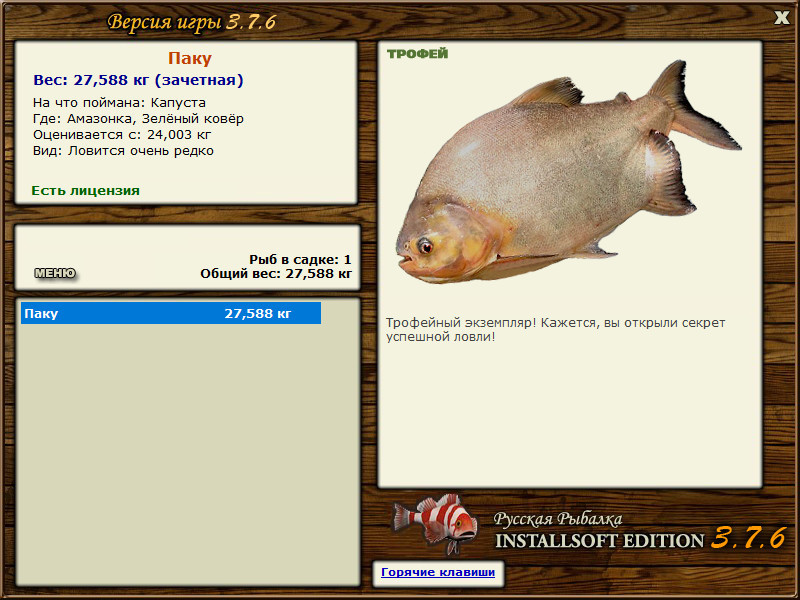This screenshot has height=600, width=800.
Task: Click the Есть лицензия status text
Action: [x=85, y=191]
